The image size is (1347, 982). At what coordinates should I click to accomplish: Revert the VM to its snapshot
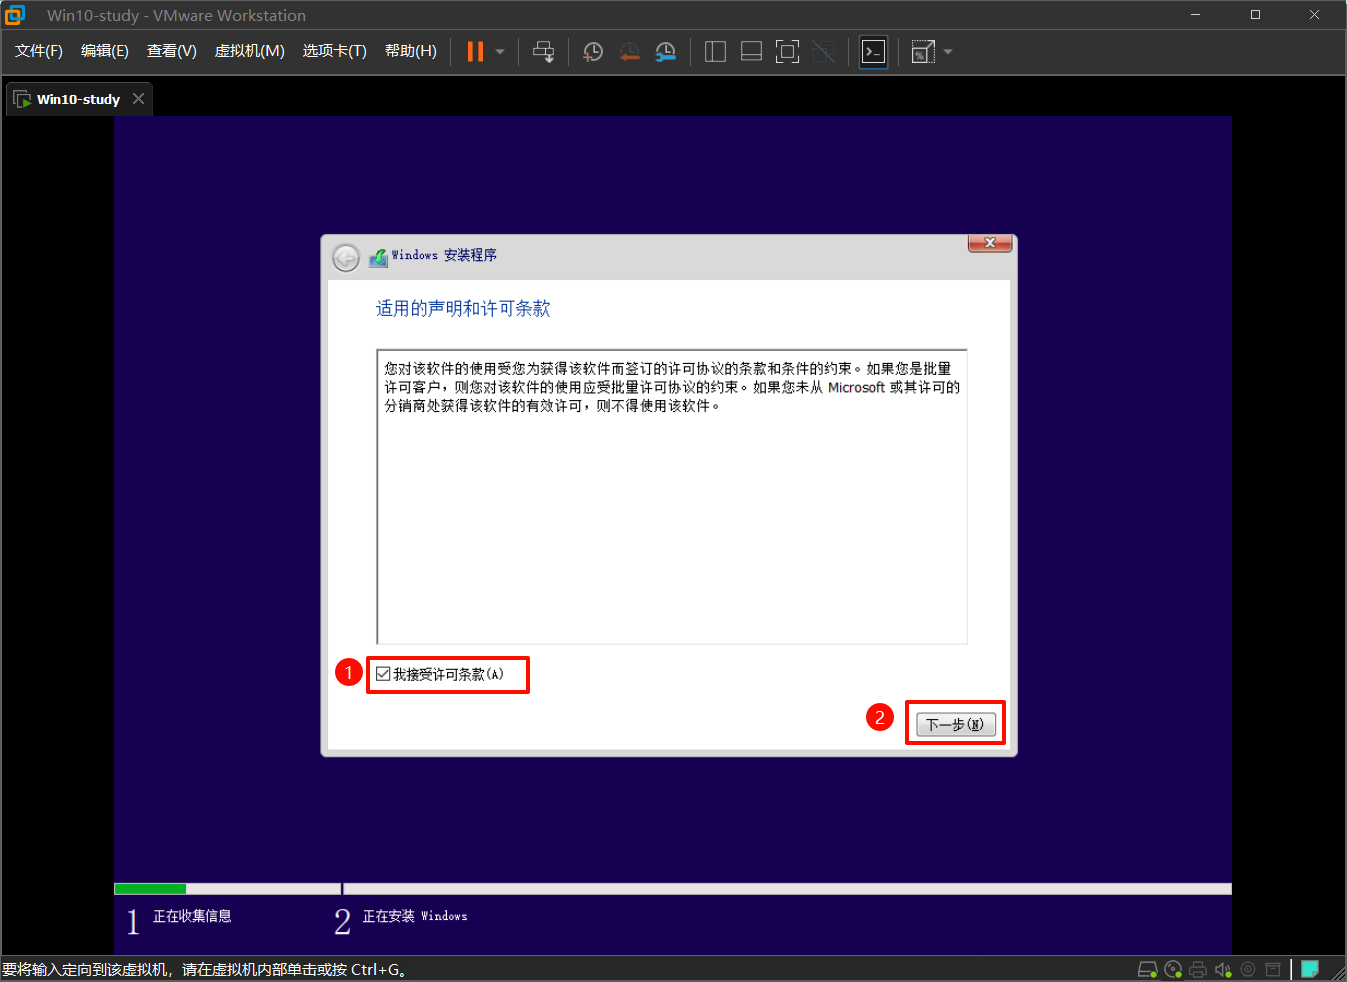629,51
